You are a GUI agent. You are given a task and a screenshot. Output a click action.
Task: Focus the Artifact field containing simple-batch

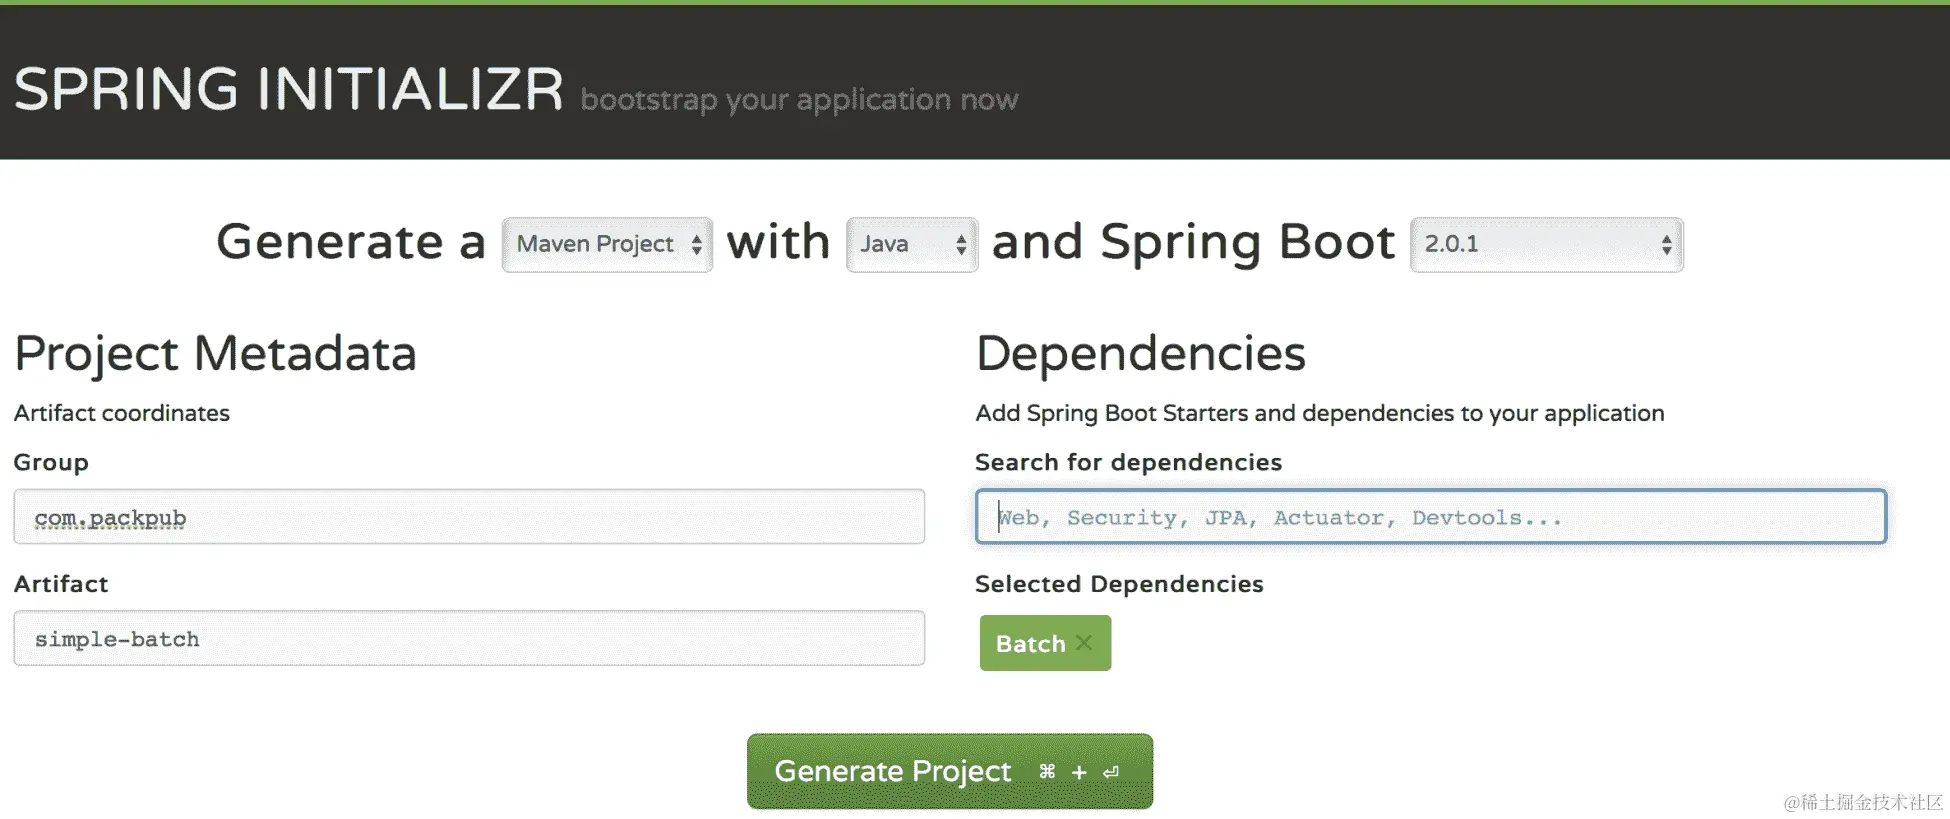point(469,638)
